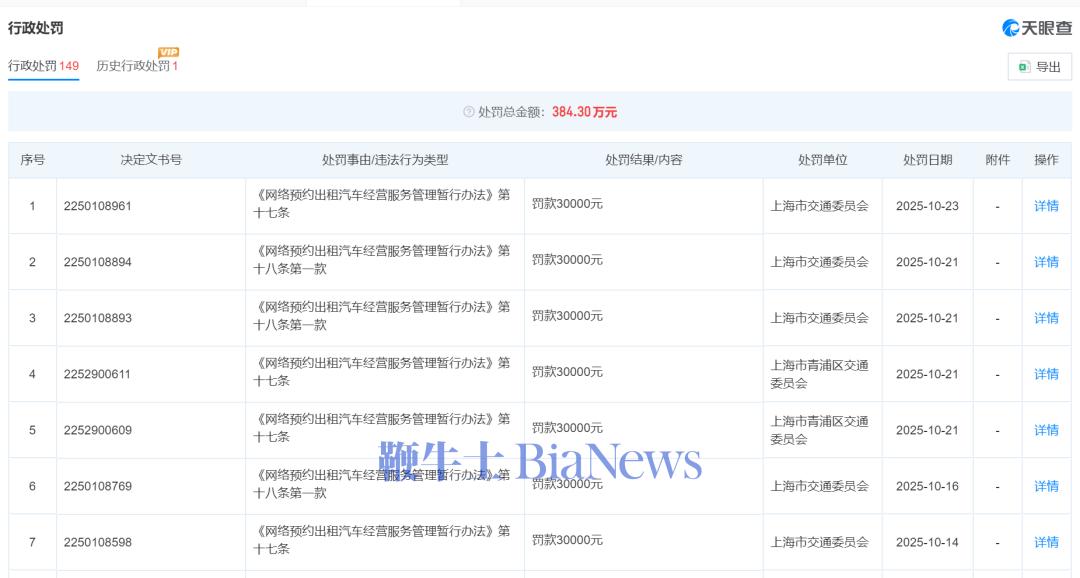Select the 384.30万元 total penalty amount
Image resolution: width=1080 pixels, height=578 pixels.
pos(584,112)
